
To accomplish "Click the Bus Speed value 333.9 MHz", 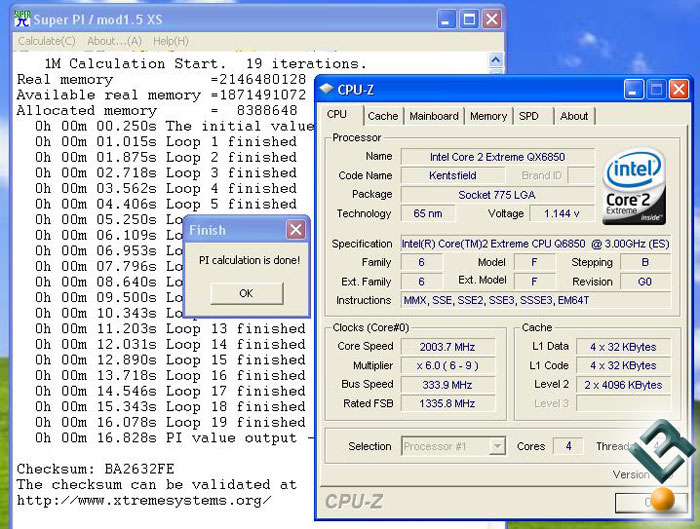I will [448, 385].
